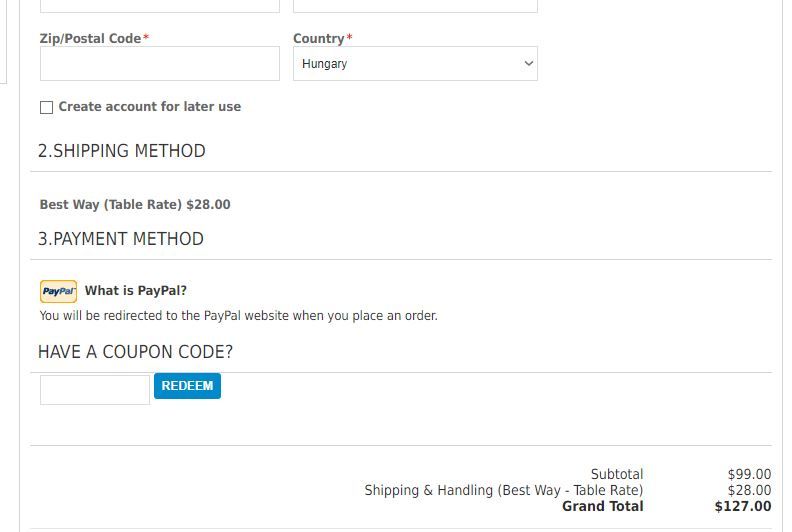
Task: Click the Shipping & Handling (Best Way - Table Rate) label
Action: [504, 490]
